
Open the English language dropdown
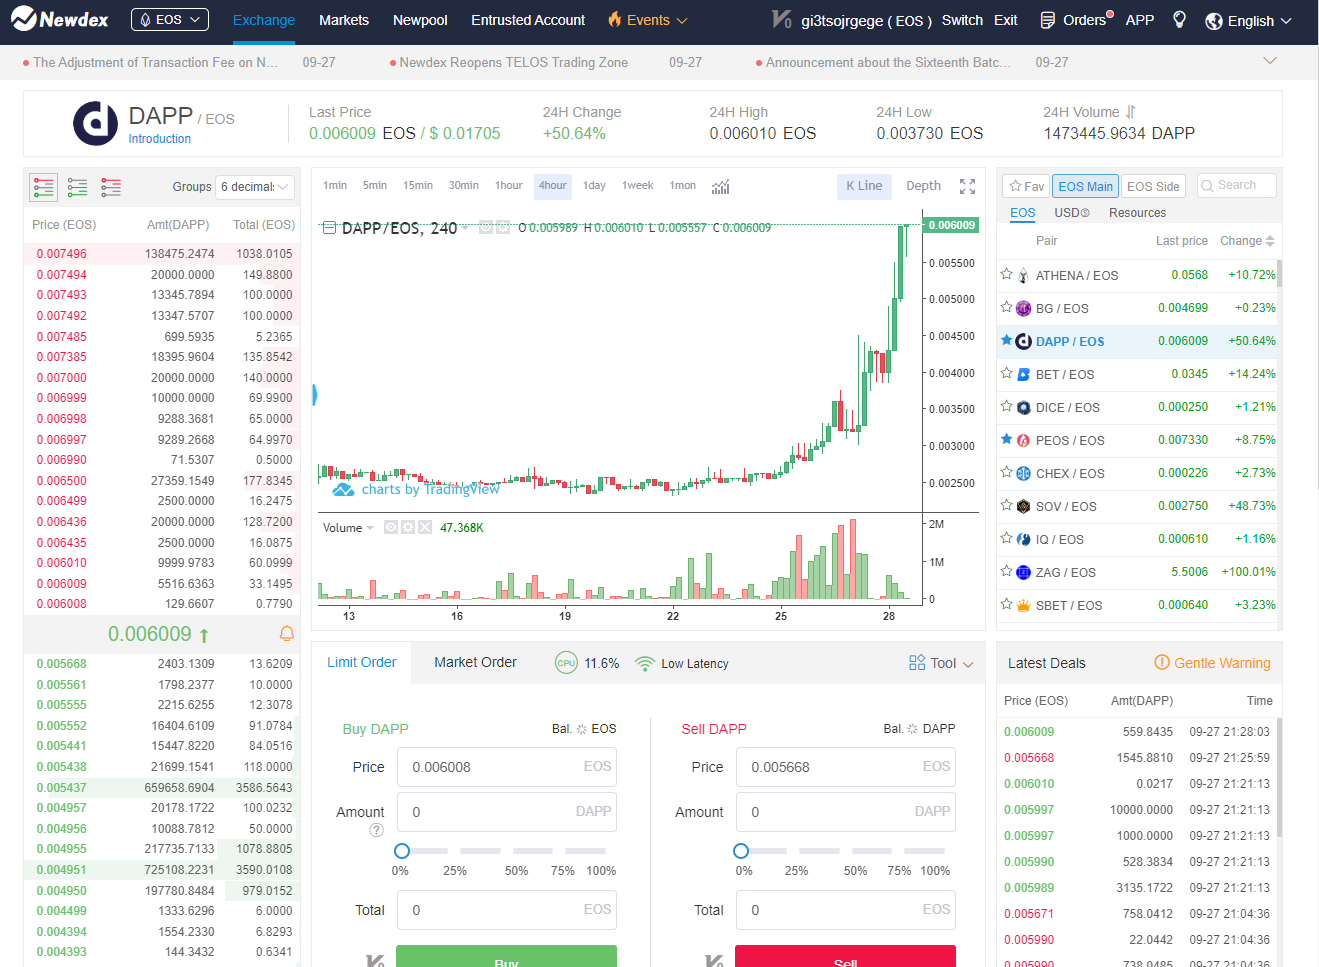point(1249,21)
